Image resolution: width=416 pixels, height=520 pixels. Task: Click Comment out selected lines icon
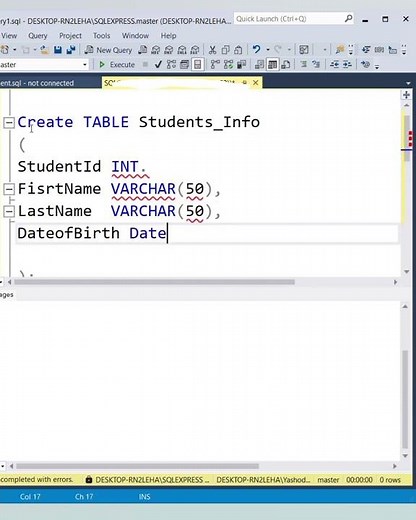coord(303,64)
